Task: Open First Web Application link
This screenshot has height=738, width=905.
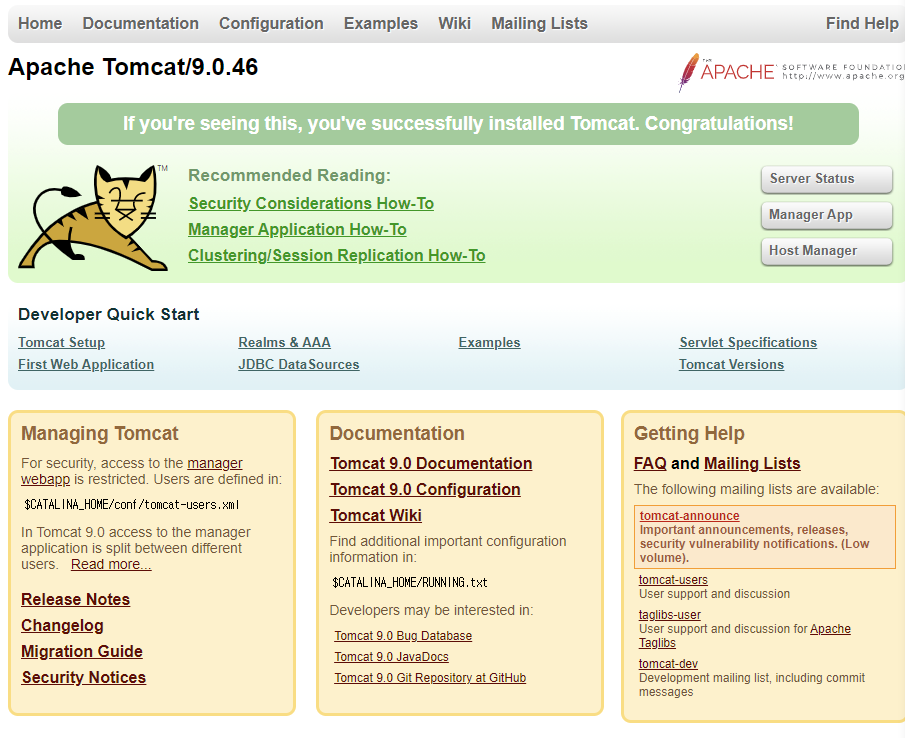Action: [86, 364]
